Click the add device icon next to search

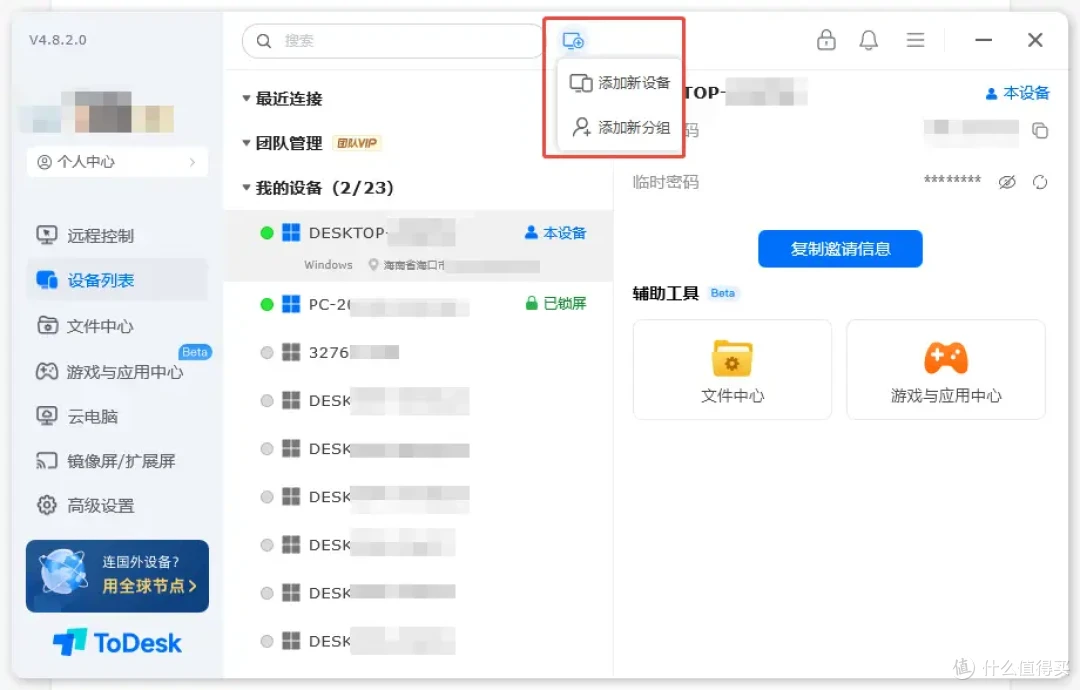pyautogui.click(x=572, y=41)
